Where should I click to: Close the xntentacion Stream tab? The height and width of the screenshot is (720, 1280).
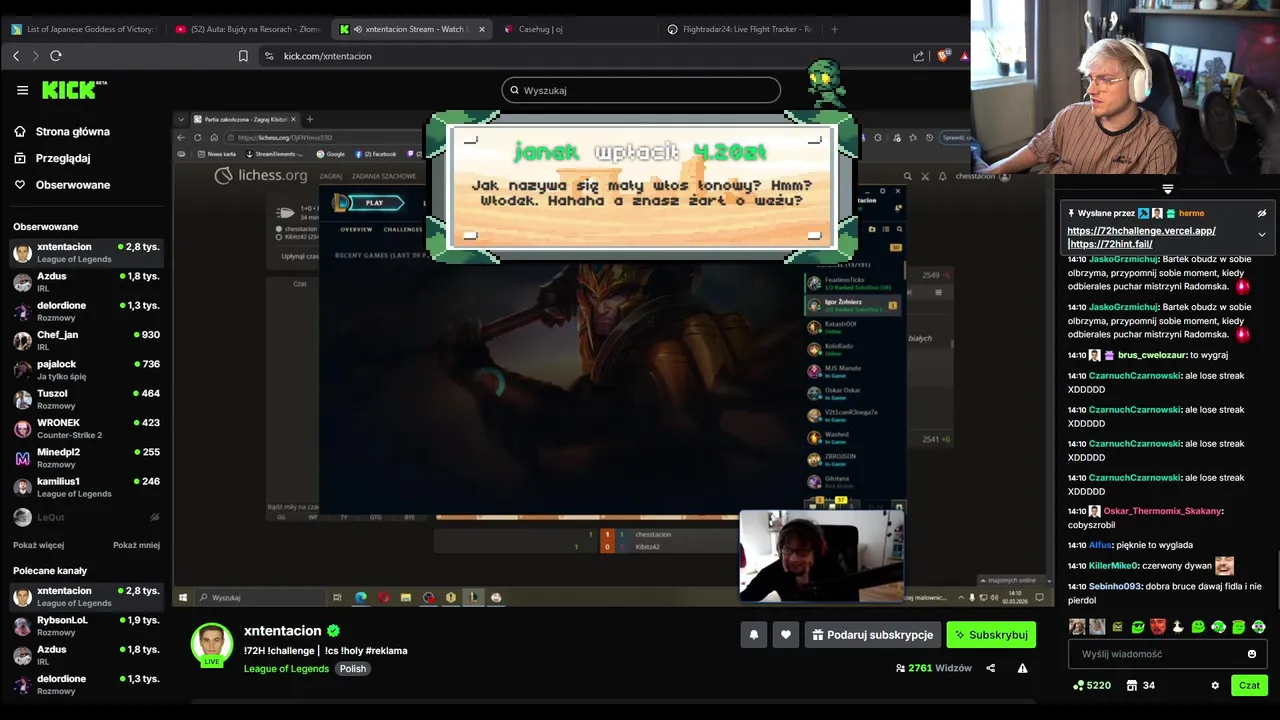pyautogui.click(x=482, y=29)
